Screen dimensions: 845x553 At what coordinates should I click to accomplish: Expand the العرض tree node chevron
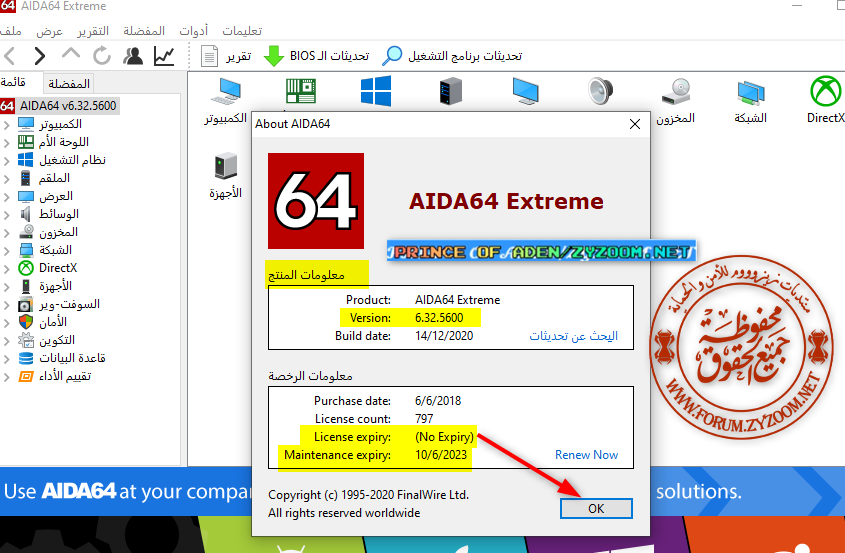tap(6, 197)
